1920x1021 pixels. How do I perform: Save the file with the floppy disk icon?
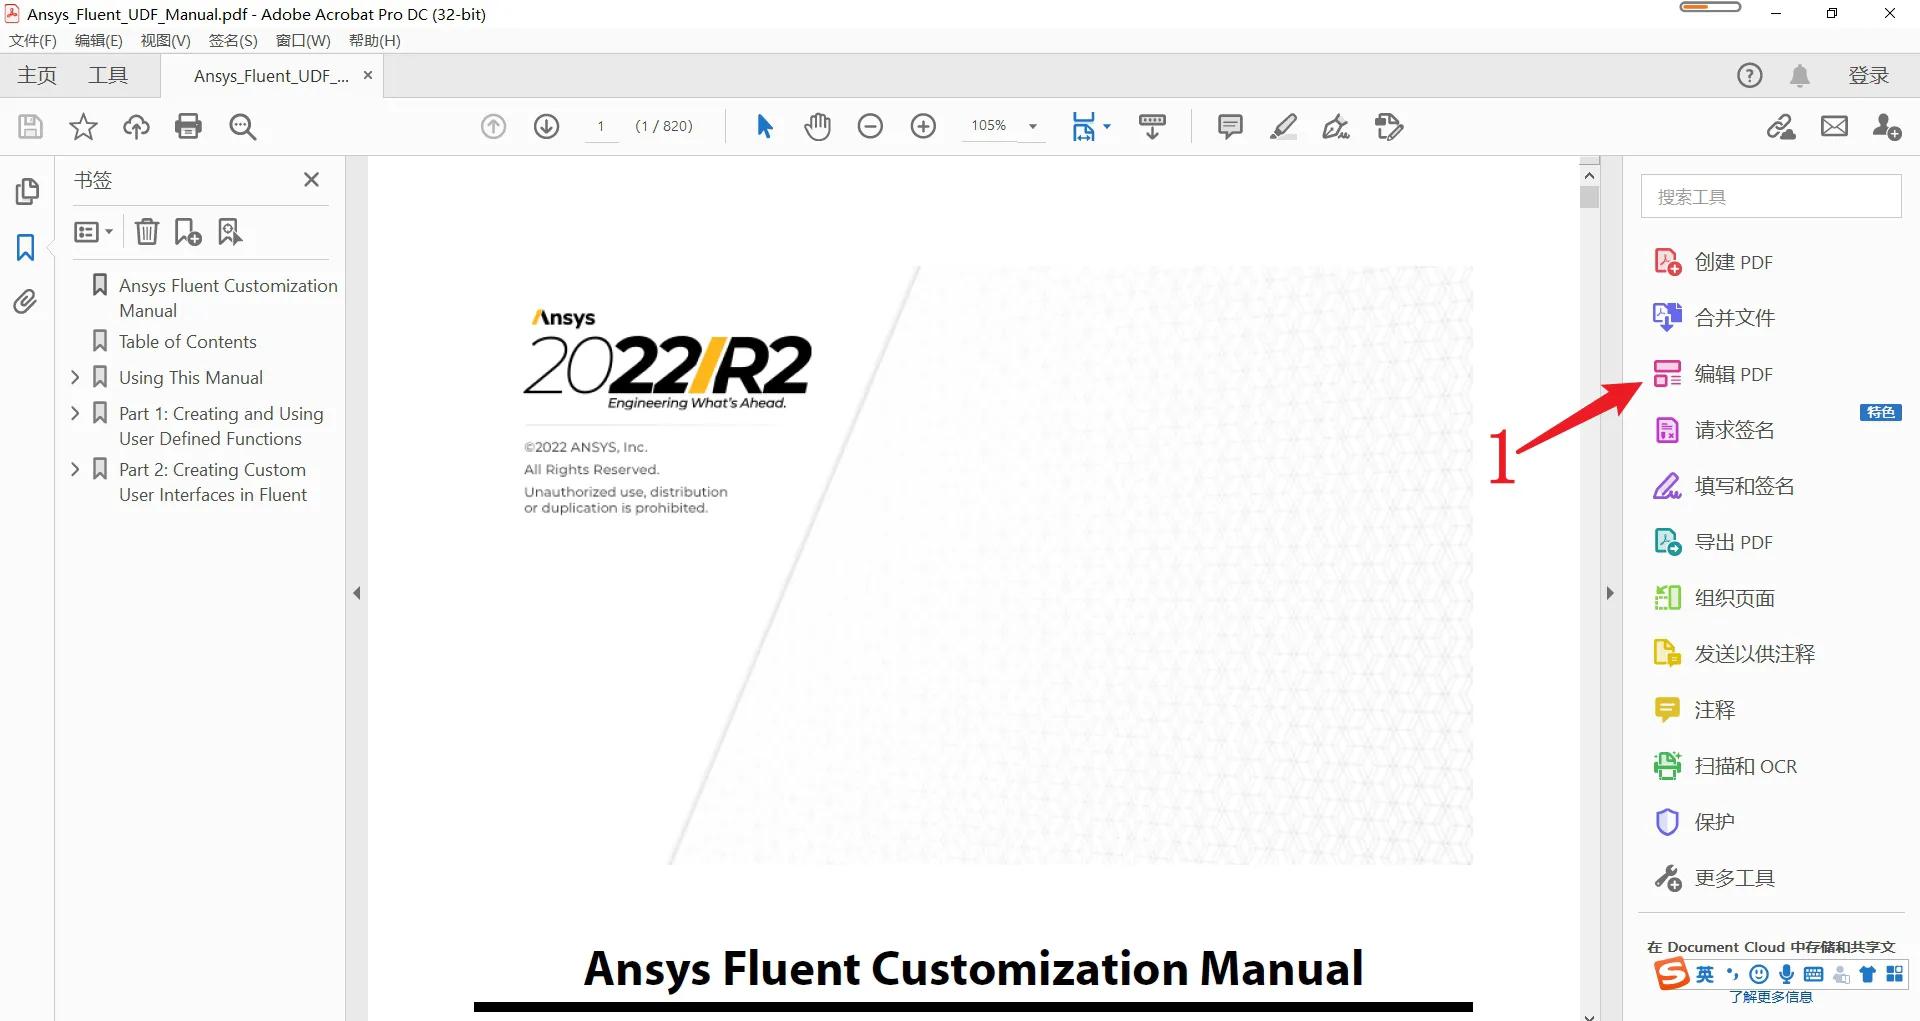tap(30, 126)
